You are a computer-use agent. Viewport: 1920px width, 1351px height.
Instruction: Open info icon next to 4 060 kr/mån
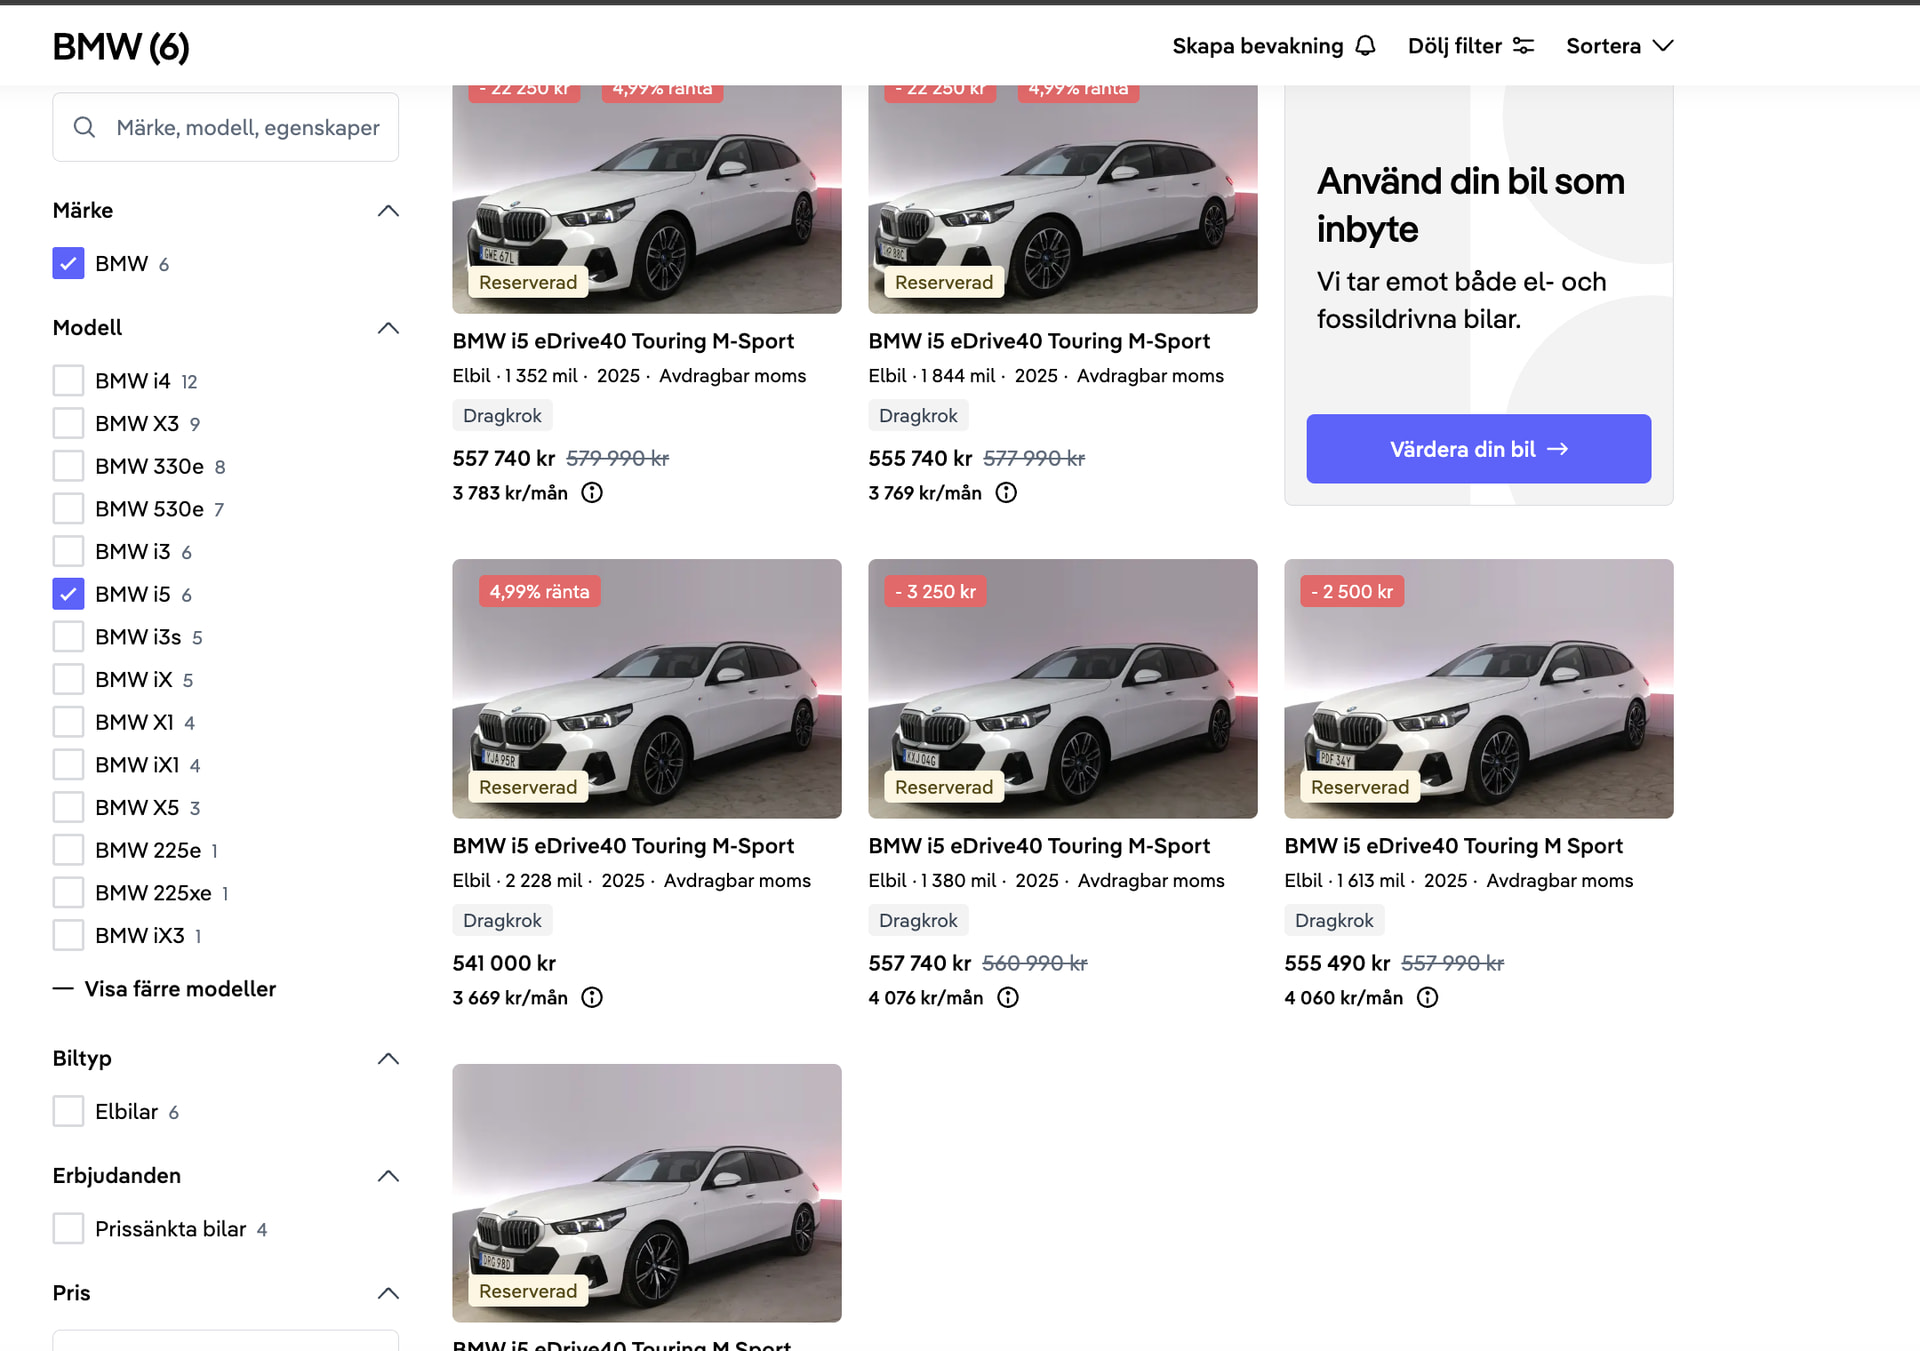(x=1428, y=998)
